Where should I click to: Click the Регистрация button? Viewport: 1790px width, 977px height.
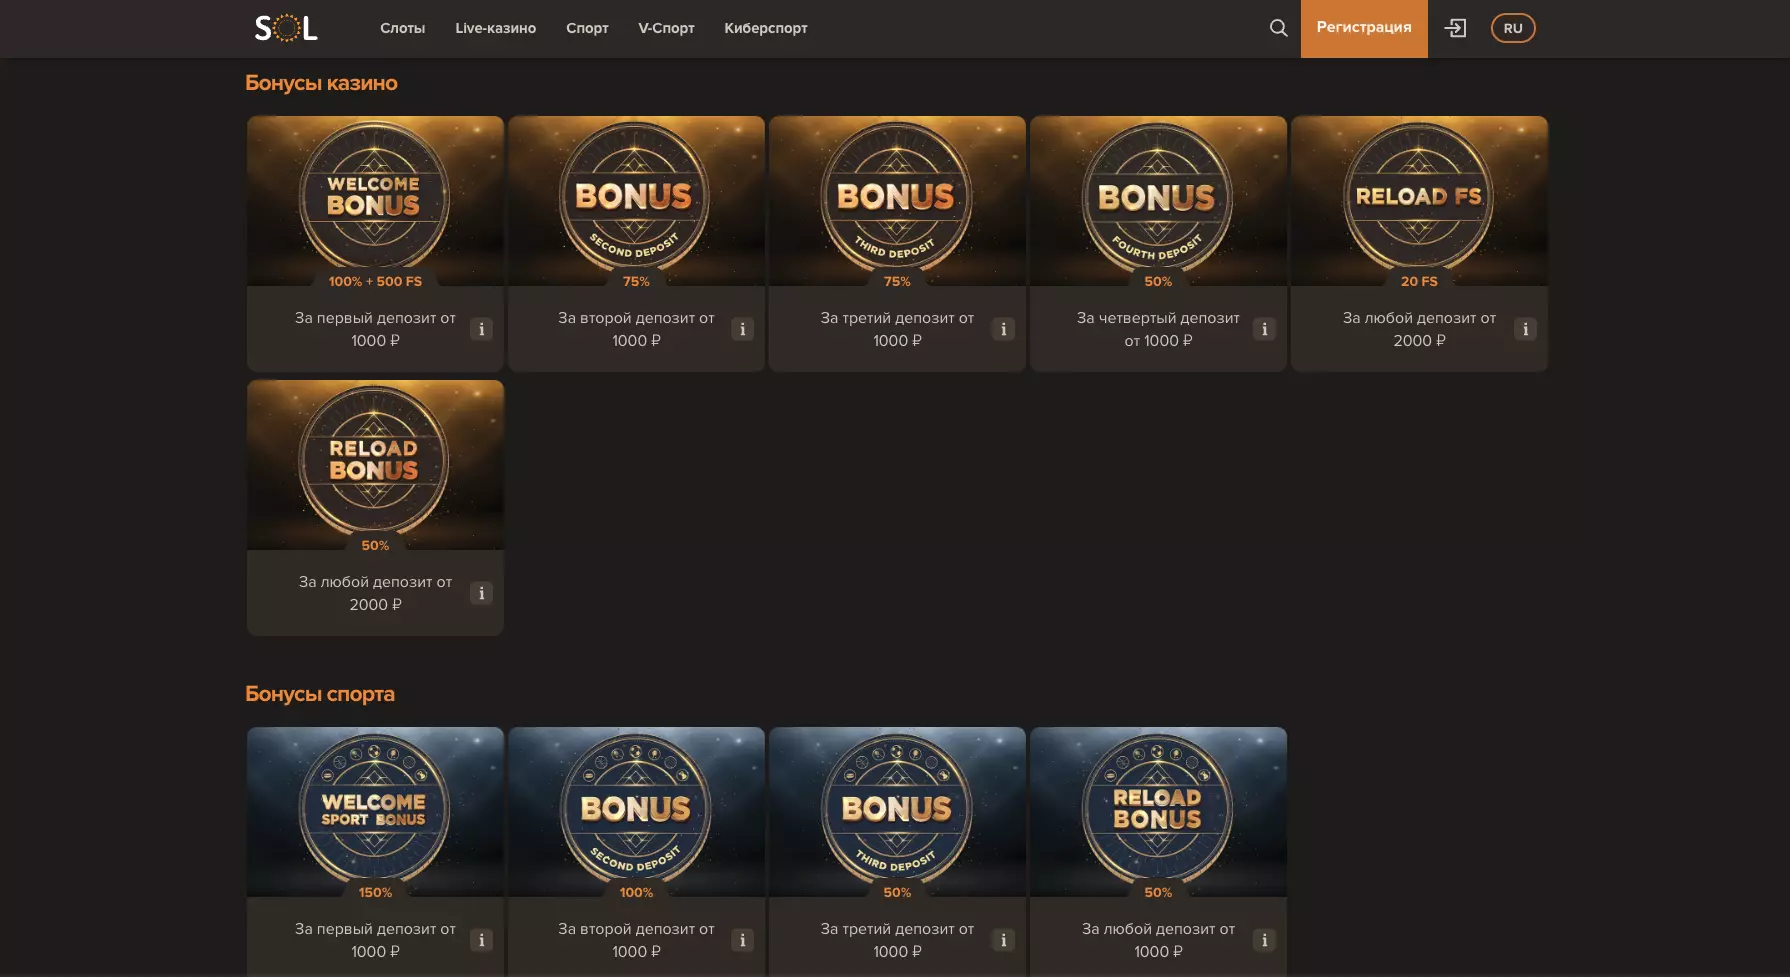(x=1364, y=28)
